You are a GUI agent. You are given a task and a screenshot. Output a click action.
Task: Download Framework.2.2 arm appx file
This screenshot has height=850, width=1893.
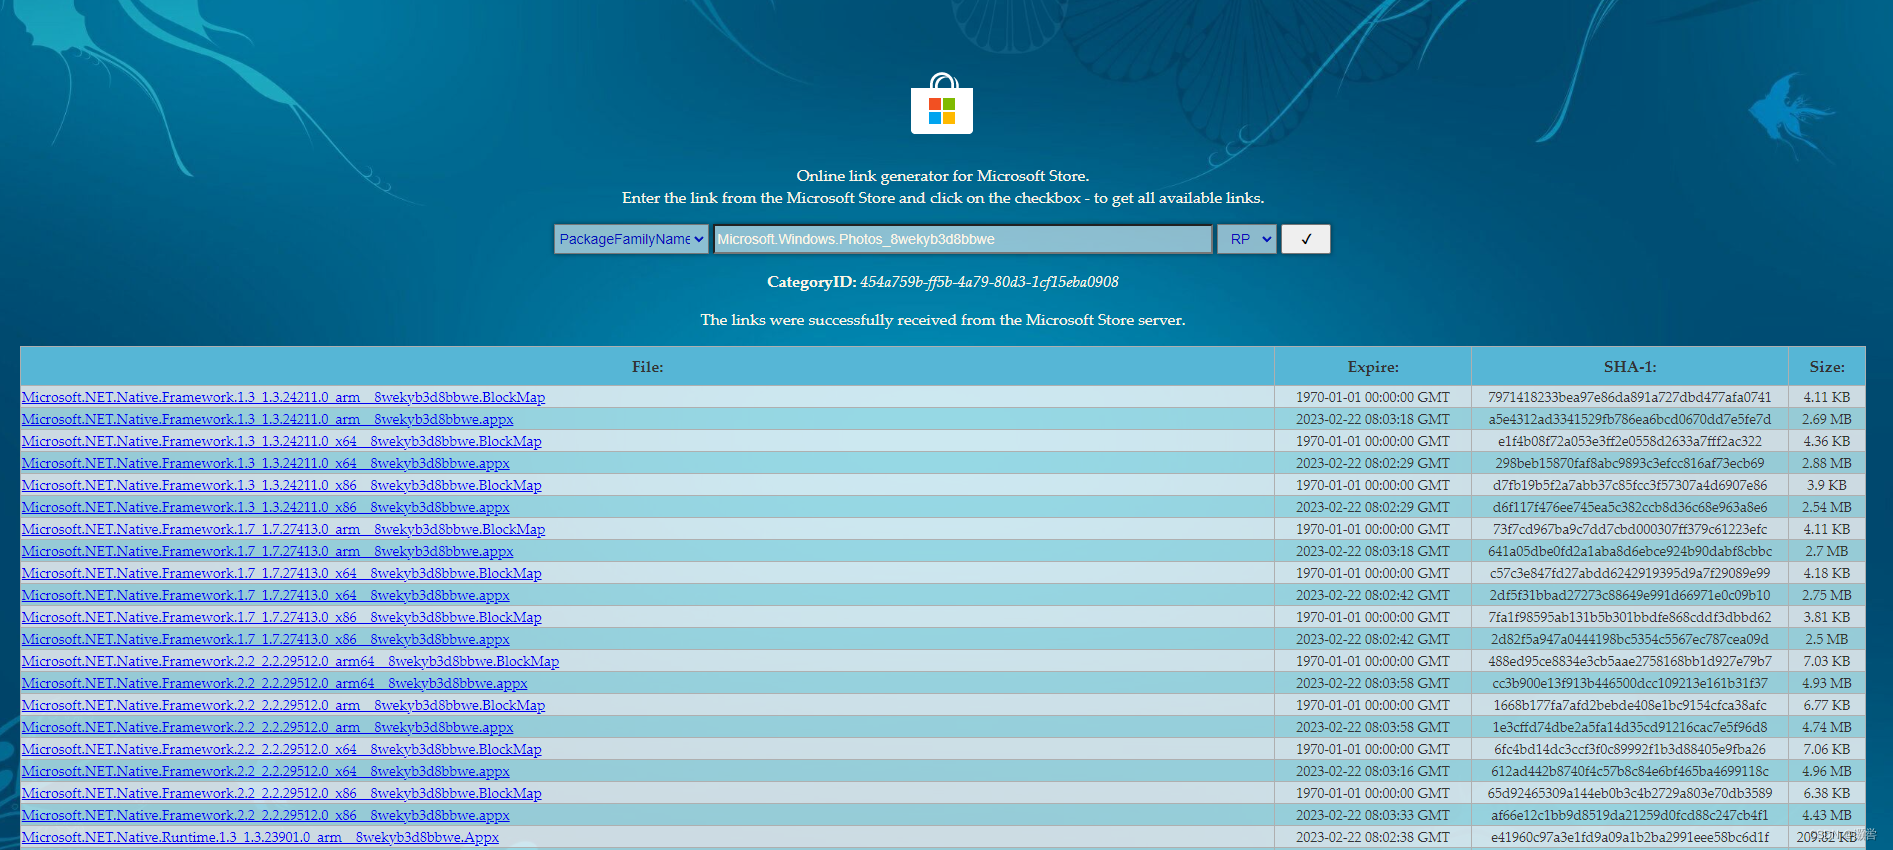(267, 727)
